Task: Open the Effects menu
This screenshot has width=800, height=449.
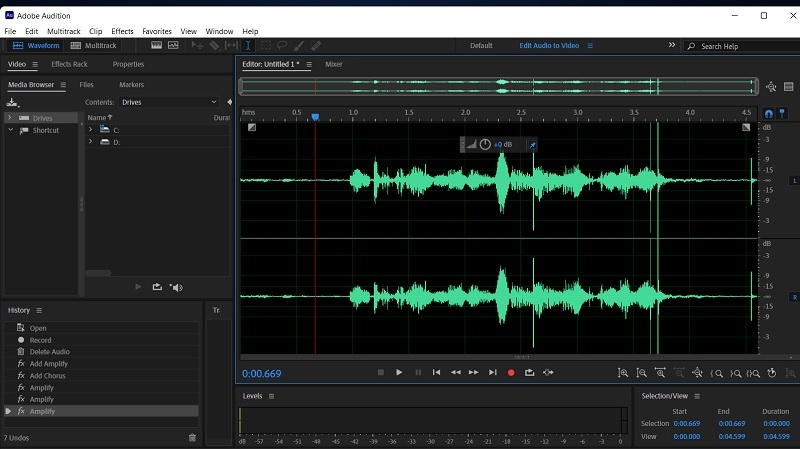Action: (x=122, y=31)
